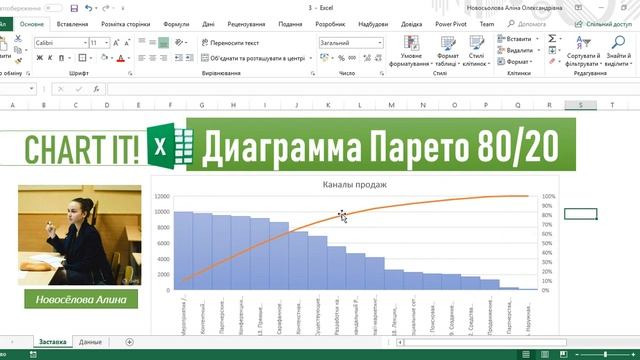Align cell text to the right
The image size is (640, 360).
[163, 58]
